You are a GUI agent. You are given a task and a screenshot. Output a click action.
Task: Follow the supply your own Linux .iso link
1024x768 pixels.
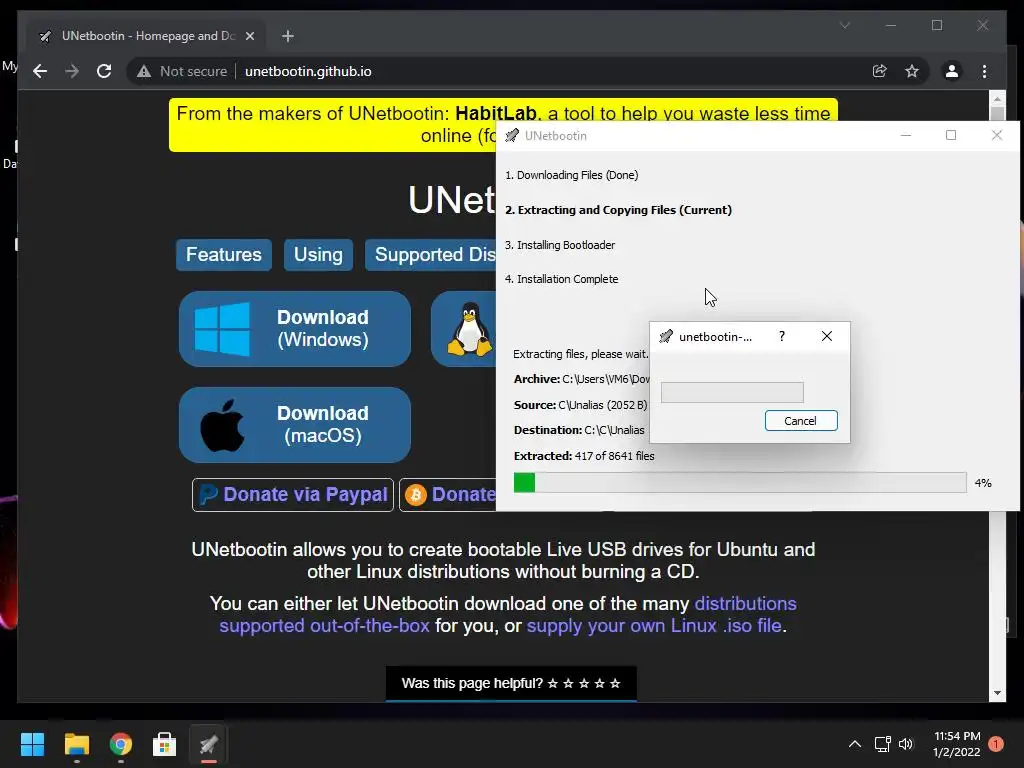pyautogui.click(x=654, y=626)
